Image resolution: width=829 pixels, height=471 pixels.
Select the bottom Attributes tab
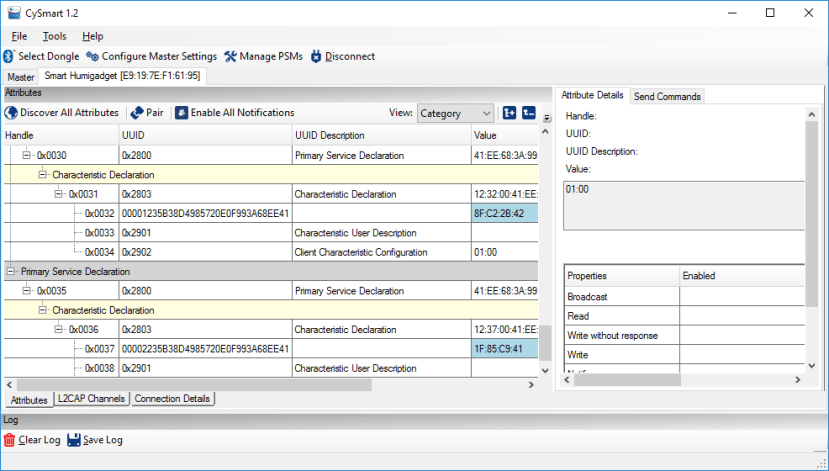tap(29, 400)
